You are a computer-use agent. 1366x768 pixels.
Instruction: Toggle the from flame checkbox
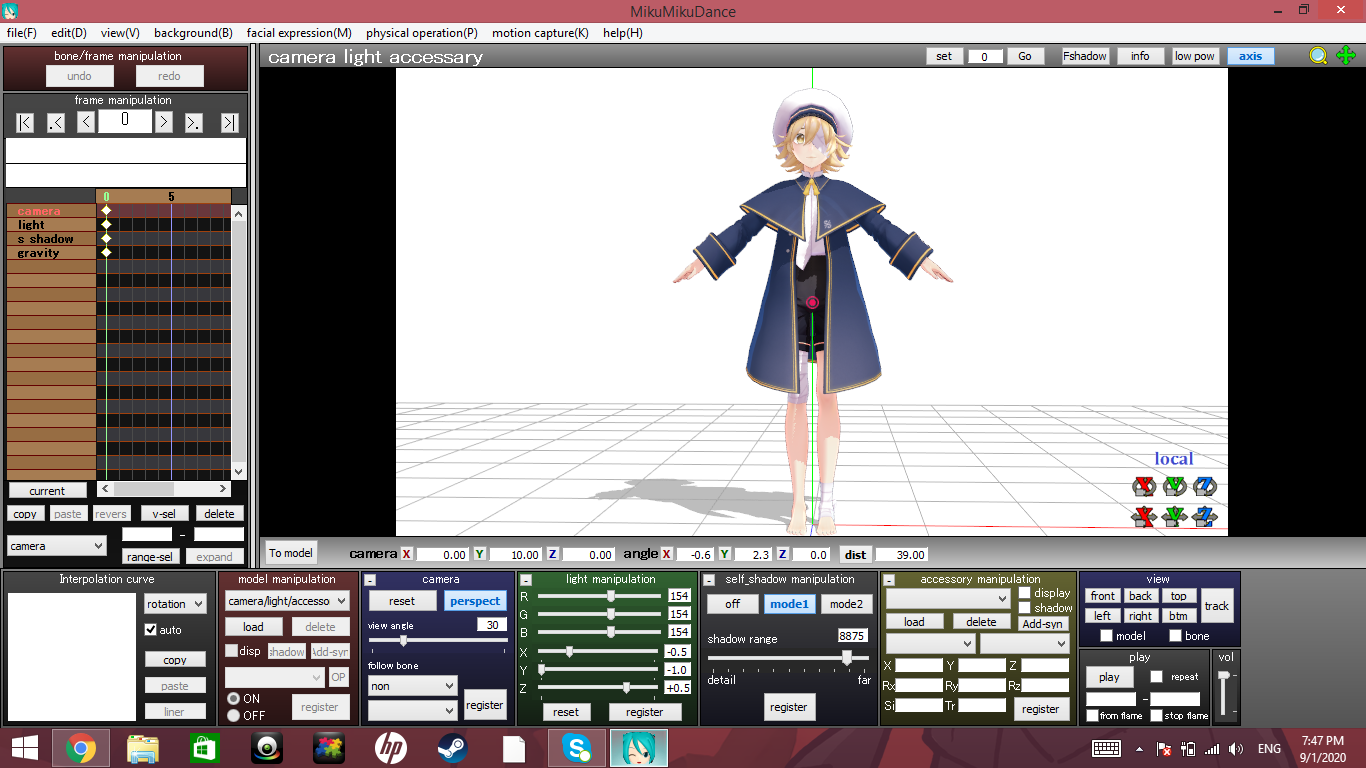tap(1092, 716)
